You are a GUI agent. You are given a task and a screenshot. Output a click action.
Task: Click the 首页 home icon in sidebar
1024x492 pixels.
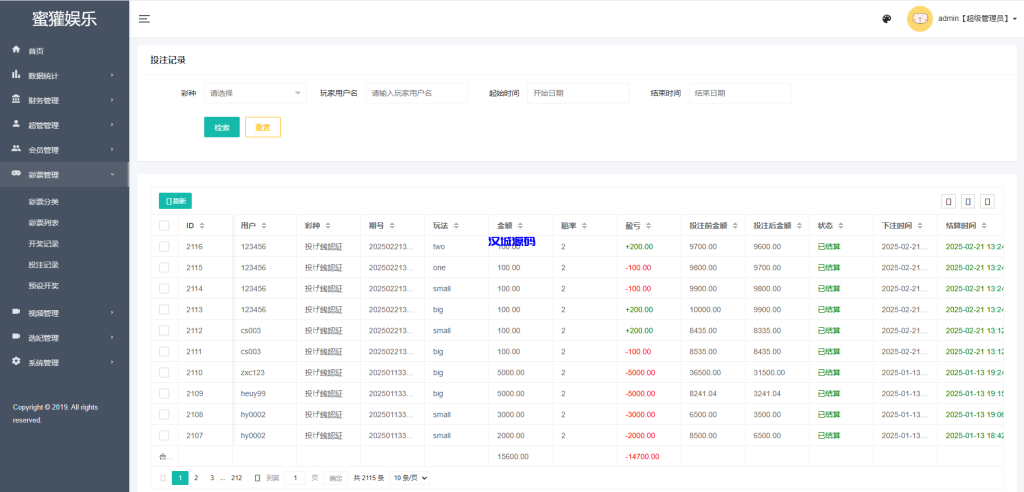(x=16, y=50)
